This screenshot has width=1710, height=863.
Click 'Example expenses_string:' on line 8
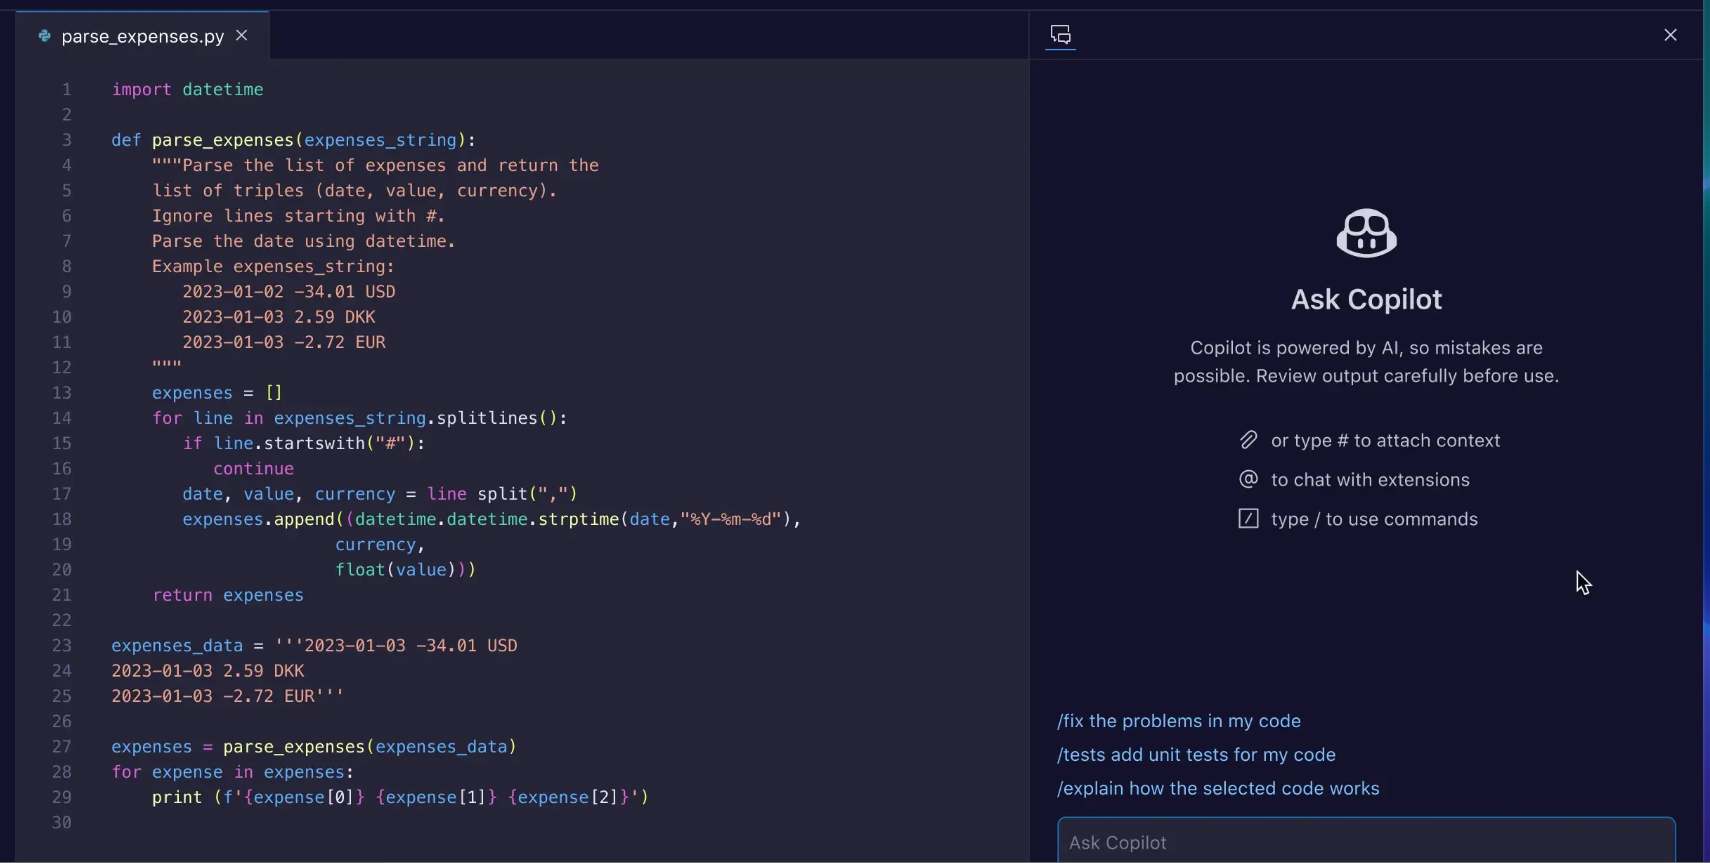(273, 267)
